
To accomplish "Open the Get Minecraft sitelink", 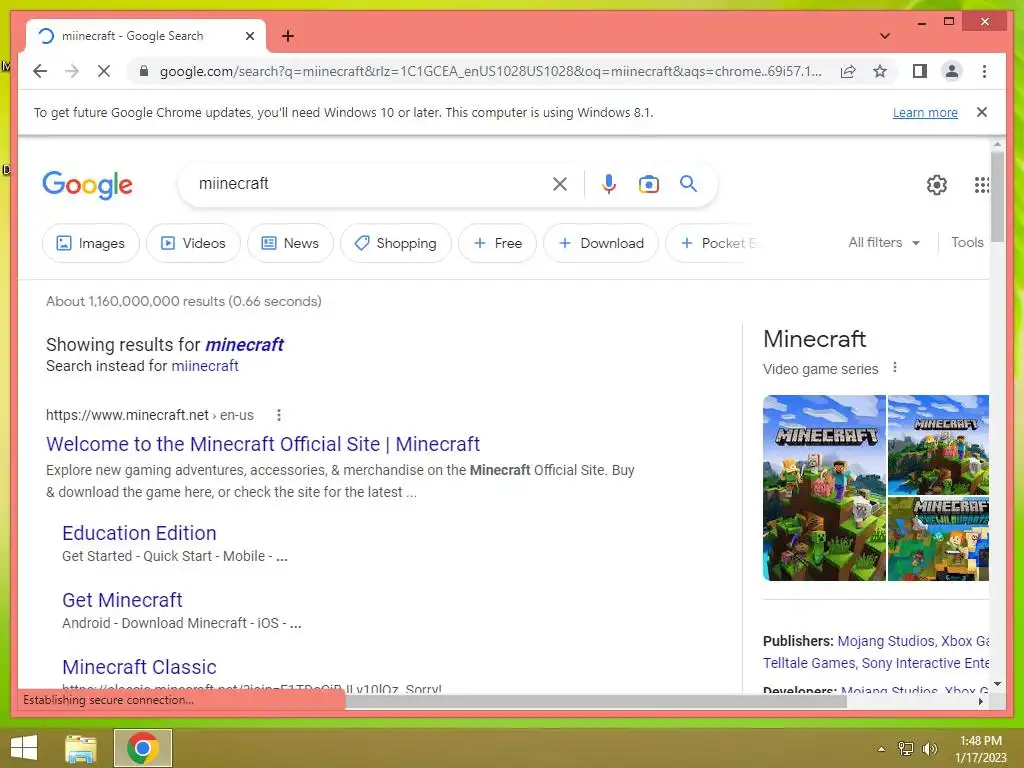I will [122, 600].
